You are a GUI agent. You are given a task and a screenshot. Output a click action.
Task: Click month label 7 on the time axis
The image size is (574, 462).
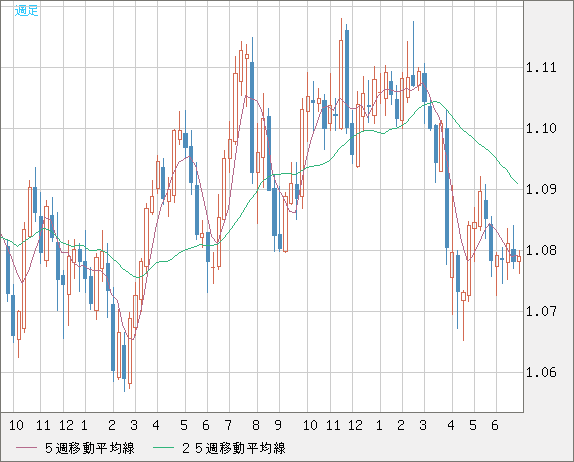tap(228, 425)
